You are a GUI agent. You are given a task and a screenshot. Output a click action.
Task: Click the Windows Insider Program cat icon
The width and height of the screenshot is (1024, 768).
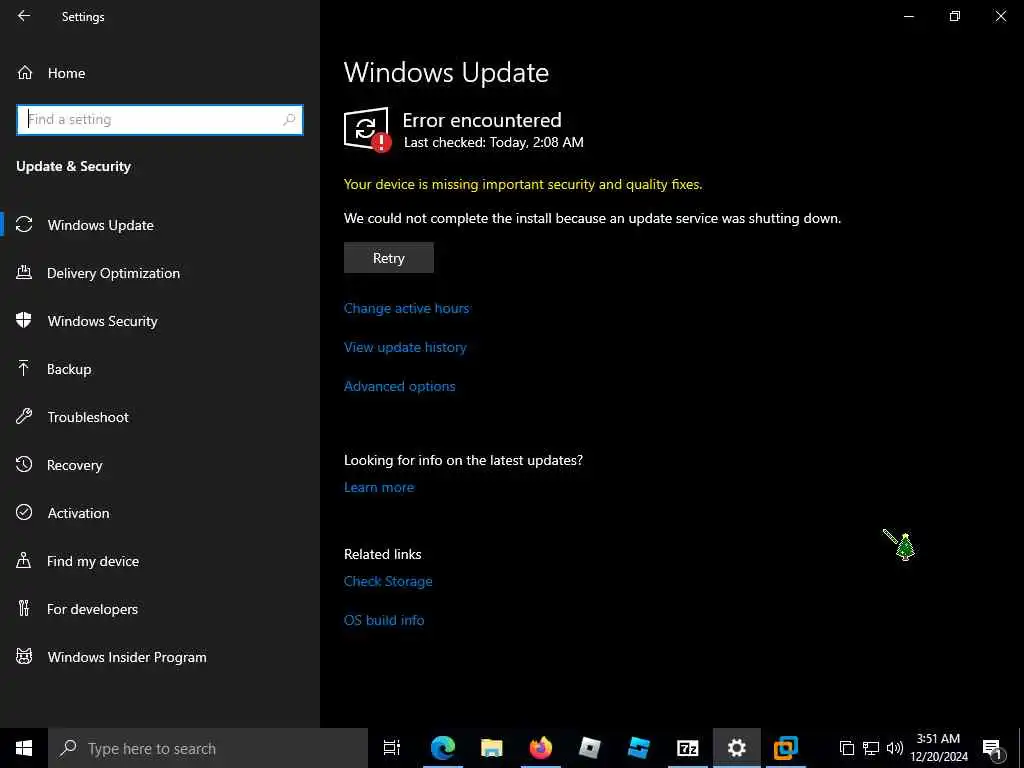[24, 656]
